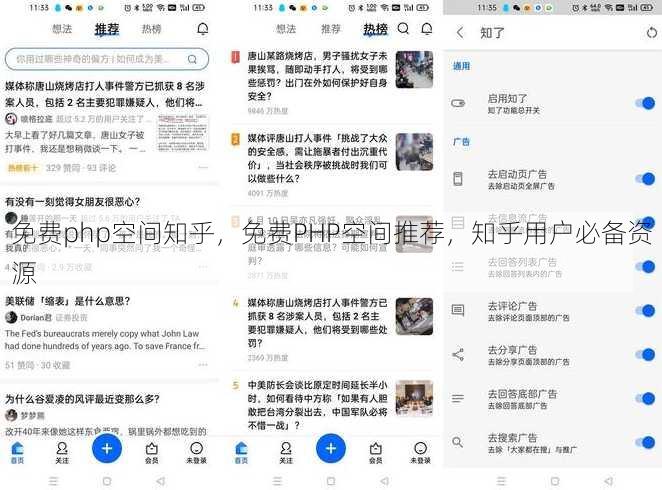Tap the refresh icon on the 知了 settings header
662x490 pixels.
click(652, 32)
